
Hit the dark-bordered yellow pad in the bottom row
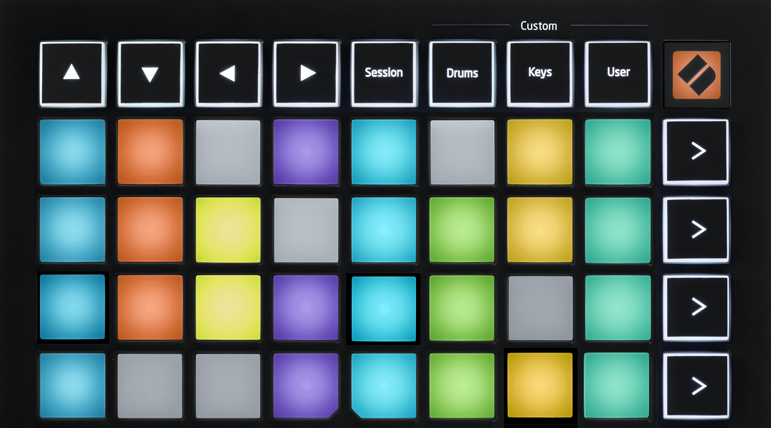coord(539,385)
